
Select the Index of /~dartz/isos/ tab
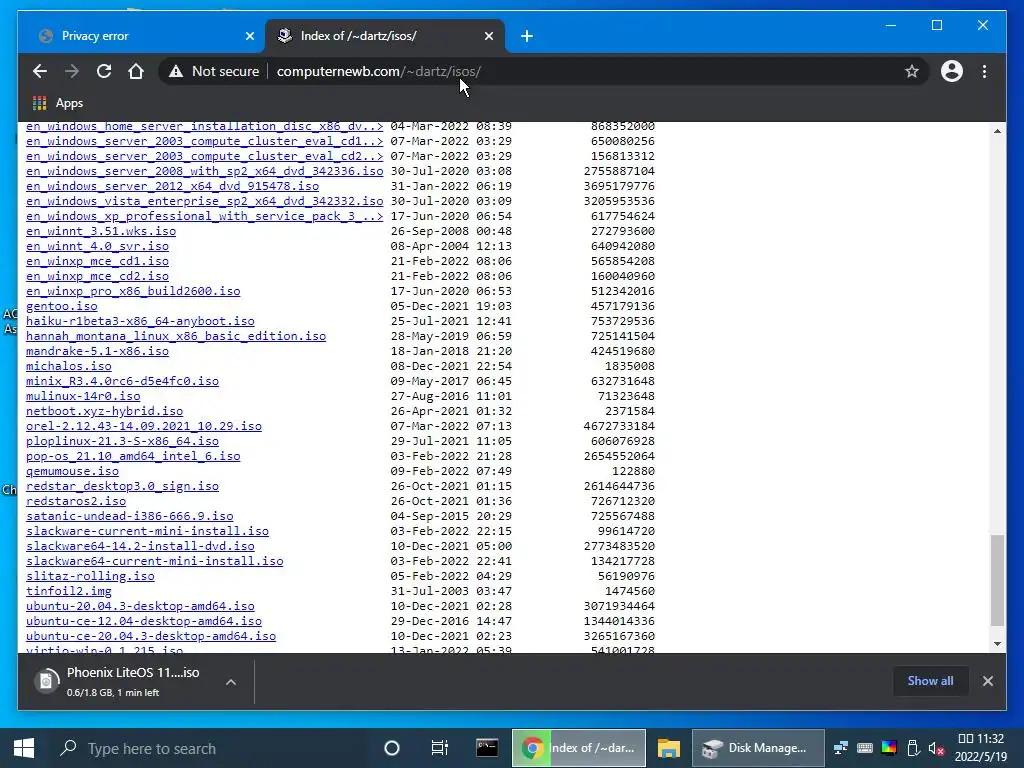coord(385,36)
